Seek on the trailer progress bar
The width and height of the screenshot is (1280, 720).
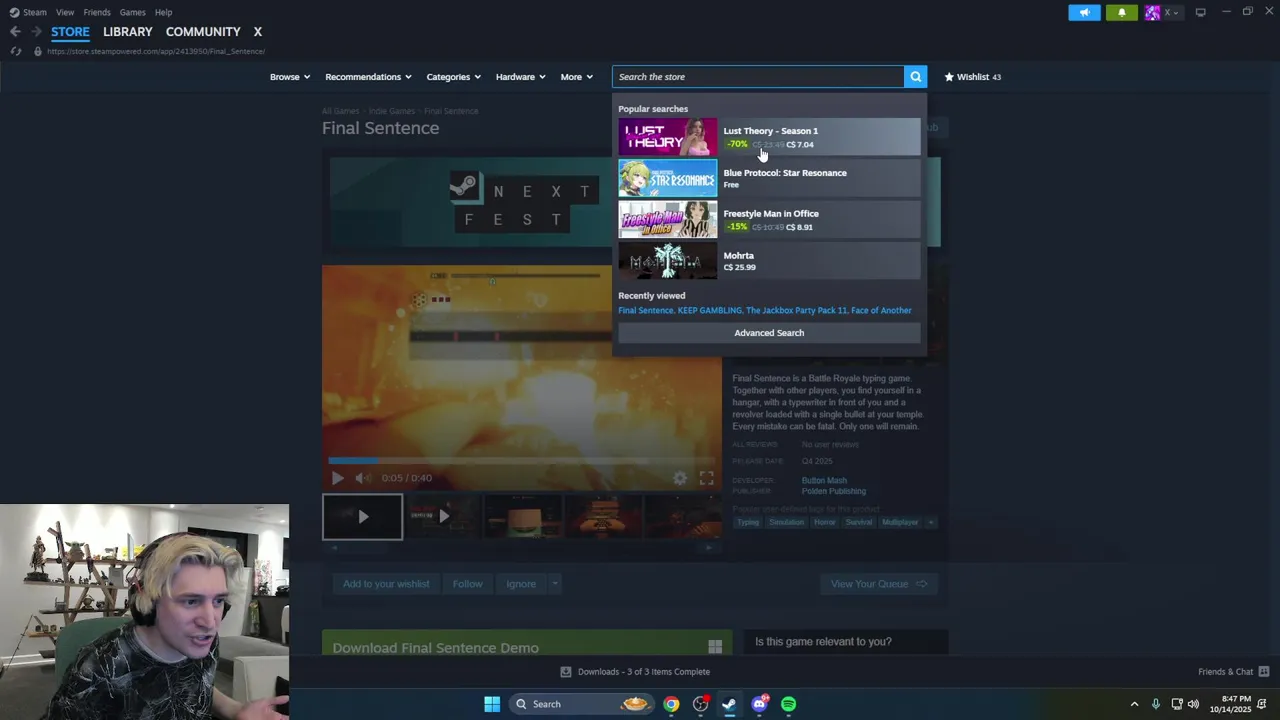(521, 461)
